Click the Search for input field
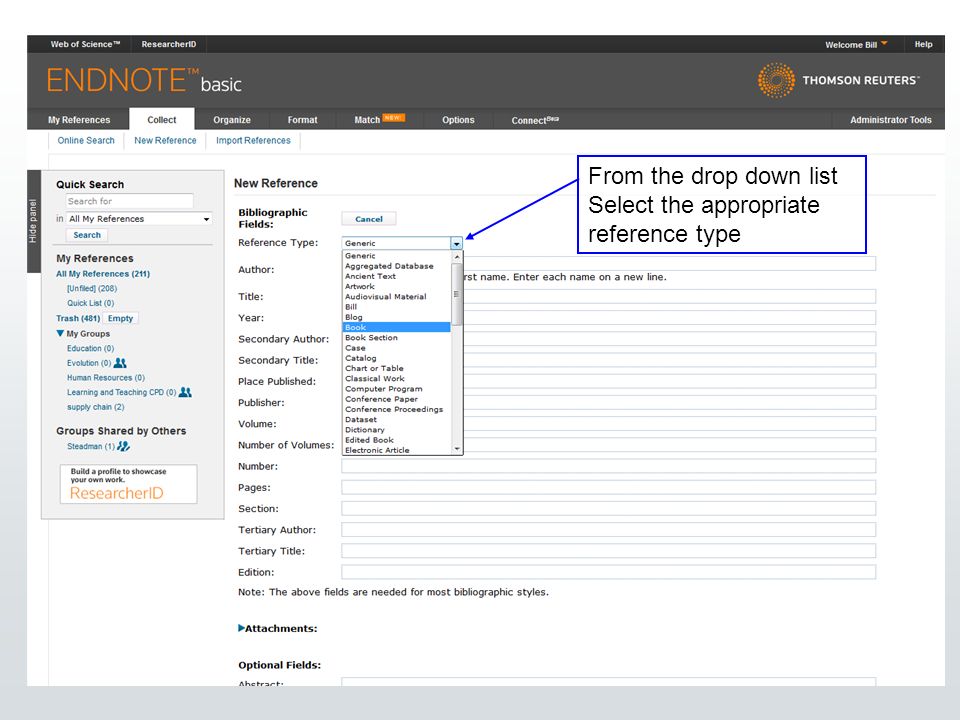Screen dimensions: 960x720 click(x=129, y=201)
